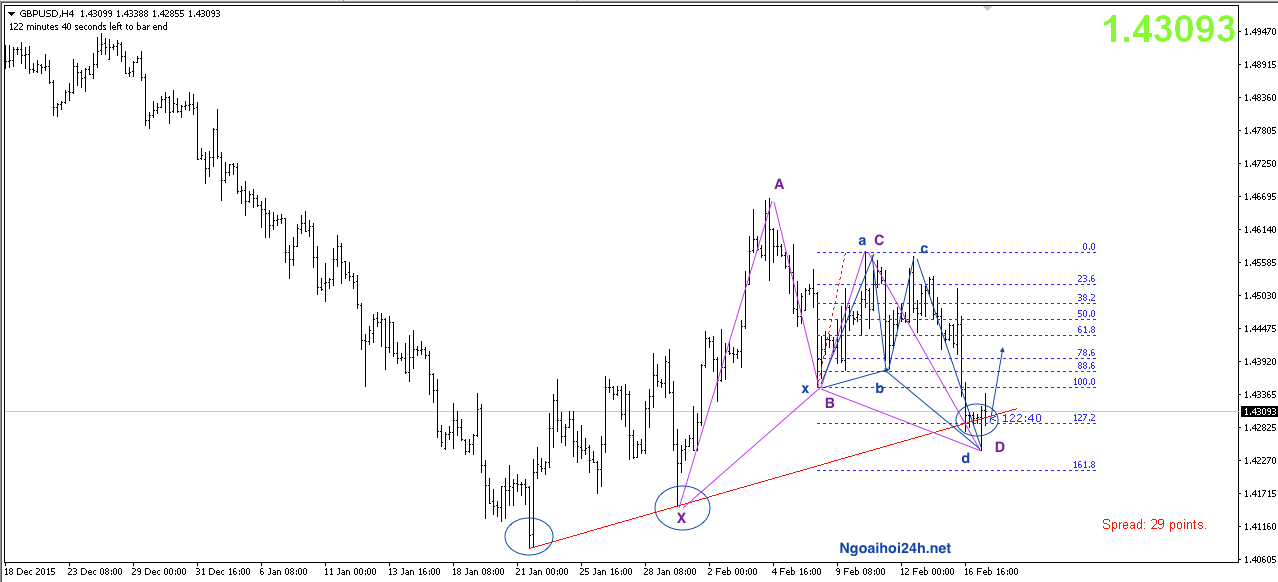Click the 21 Jan 00:00 time axis label
The image size is (1278, 582).
pyautogui.click(x=544, y=572)
